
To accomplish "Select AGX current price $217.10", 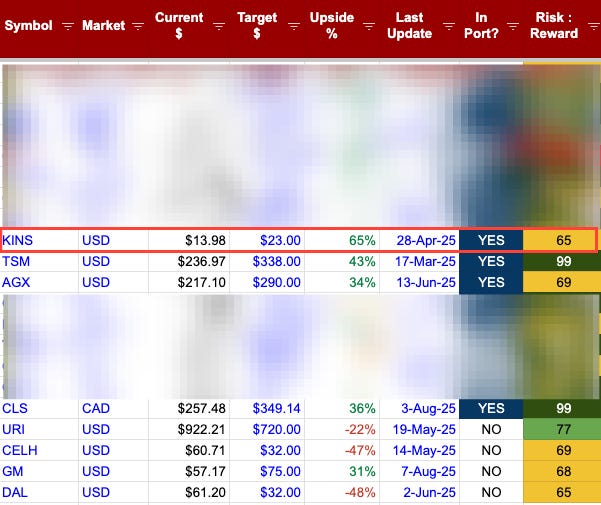I will (189, 282).
